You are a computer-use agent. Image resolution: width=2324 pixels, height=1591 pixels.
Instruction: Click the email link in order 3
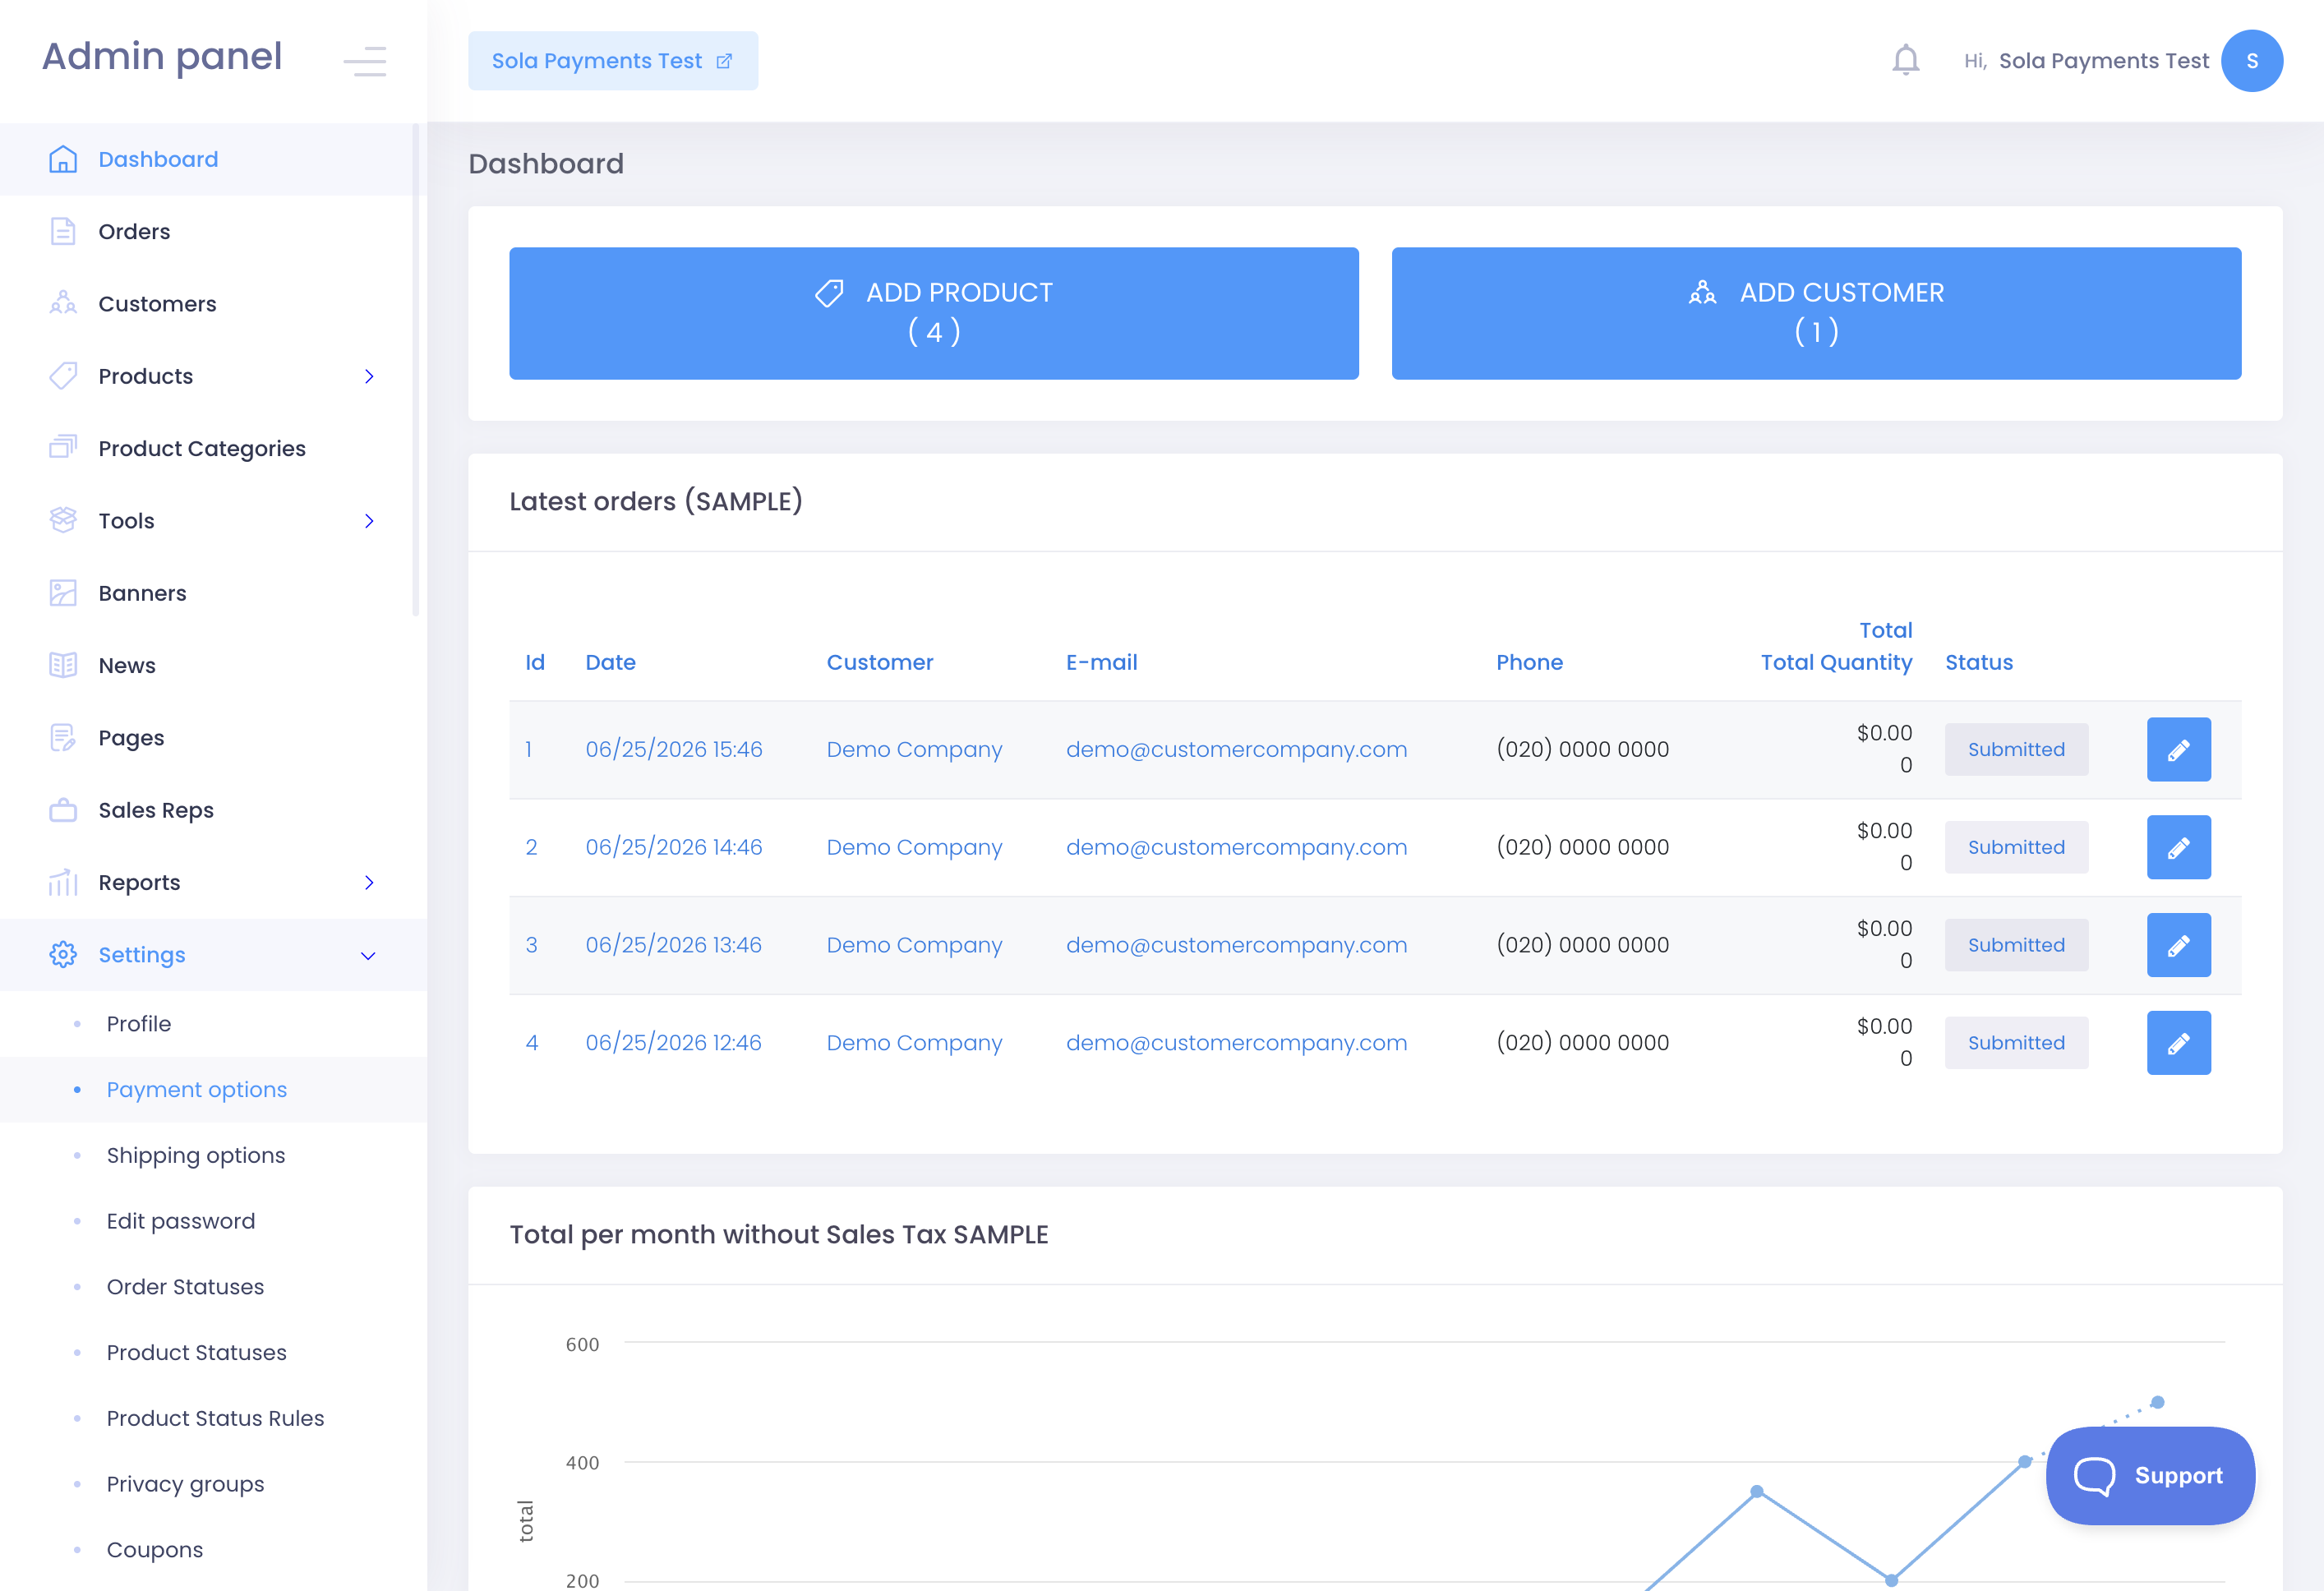coord(1236,945)
